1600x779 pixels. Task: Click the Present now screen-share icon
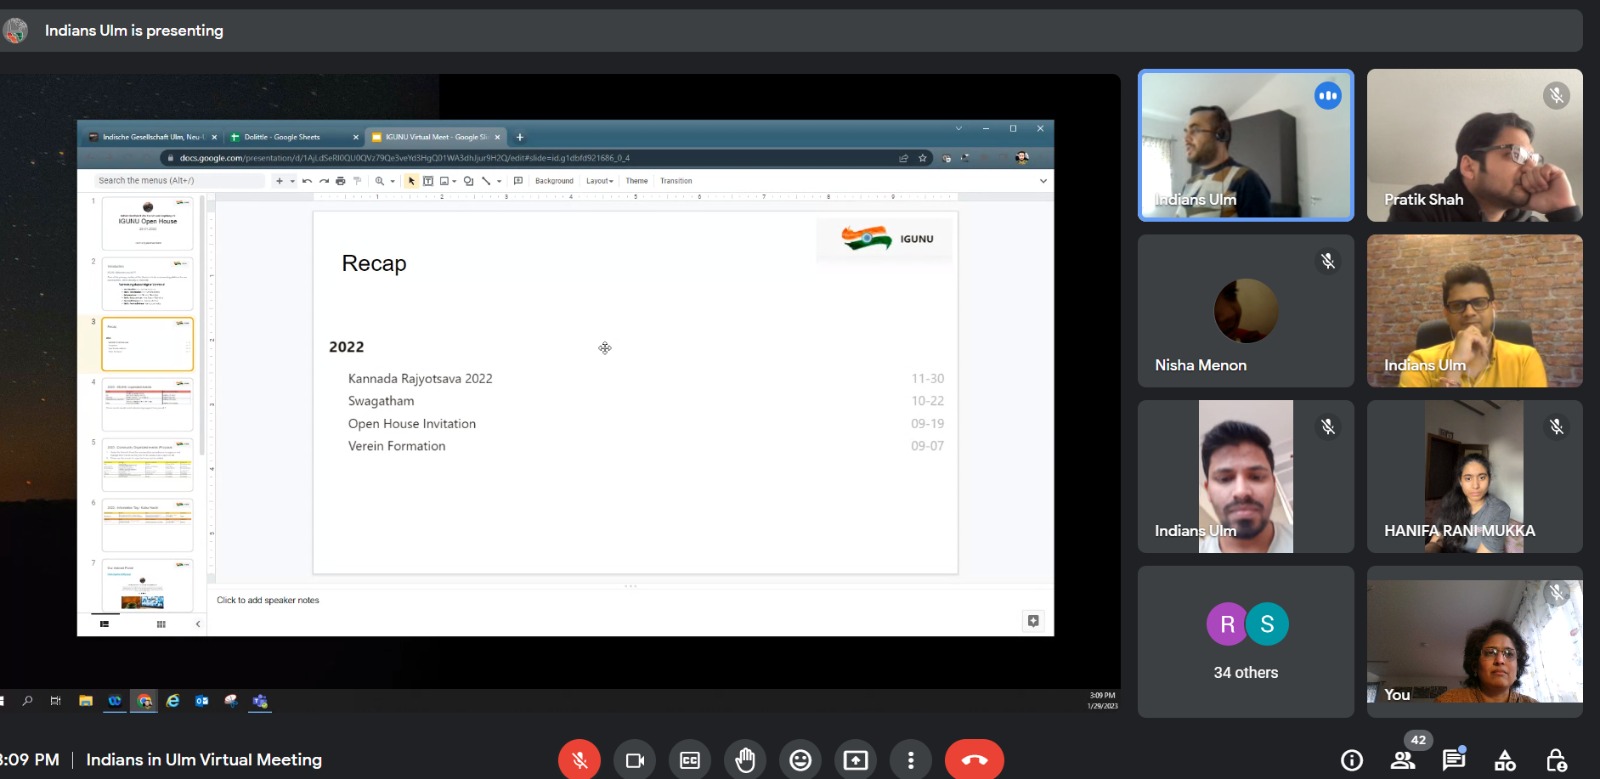[856, 760]
